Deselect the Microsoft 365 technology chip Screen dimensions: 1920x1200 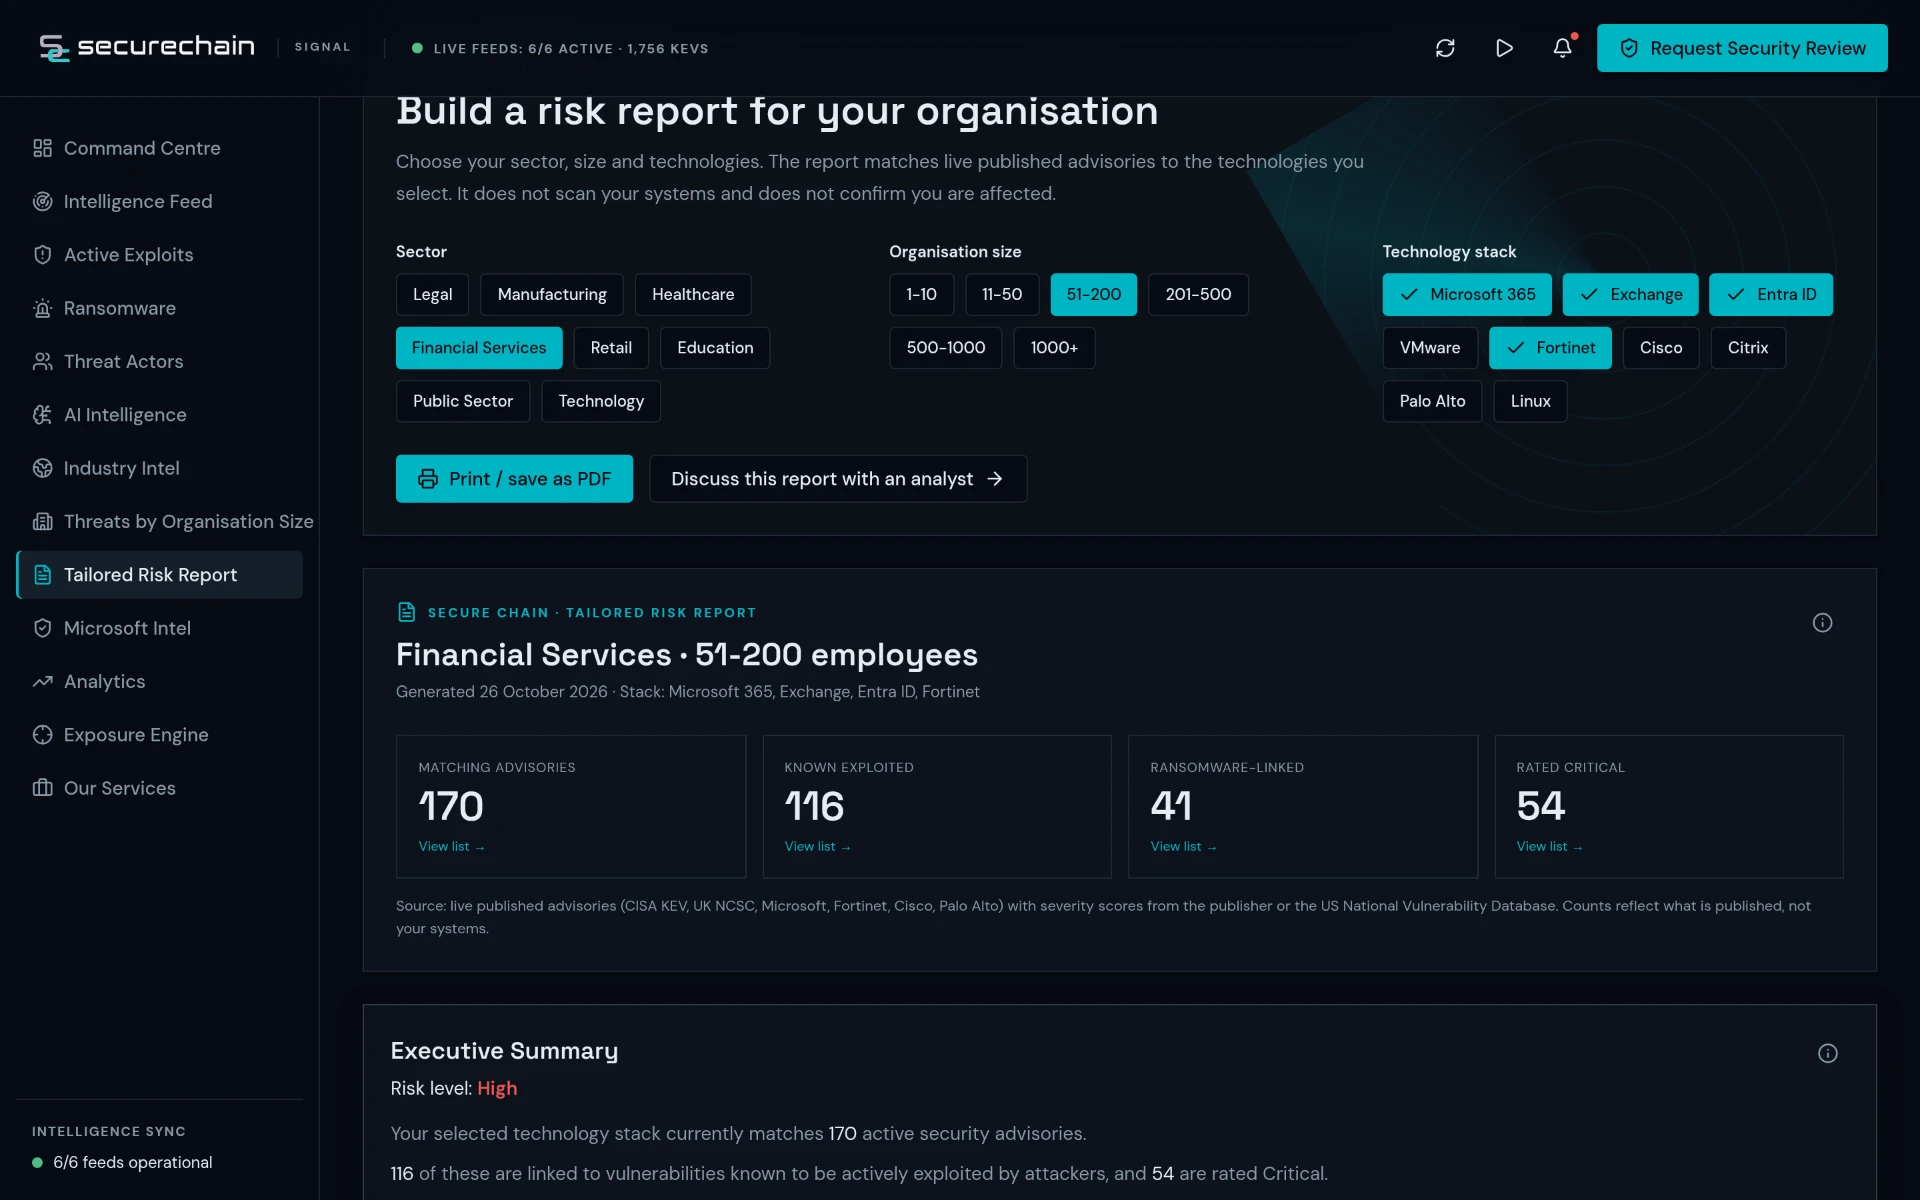pyautogui.click(x=1467, y=294)
